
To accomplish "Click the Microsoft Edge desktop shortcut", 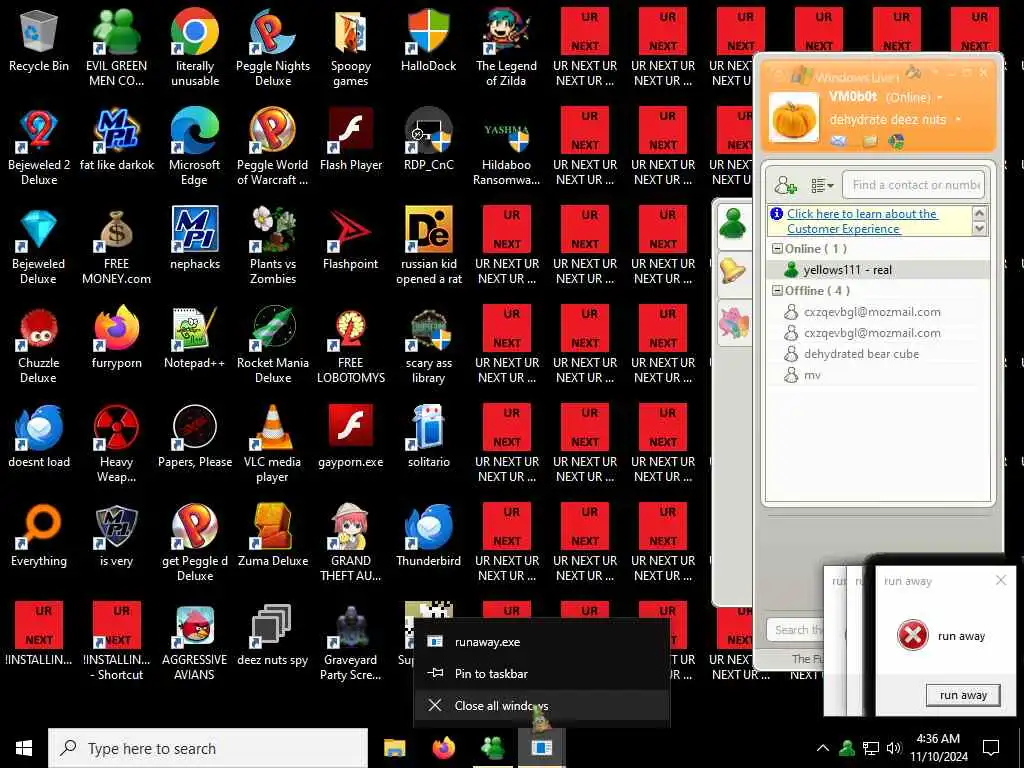I will point(195,148).
